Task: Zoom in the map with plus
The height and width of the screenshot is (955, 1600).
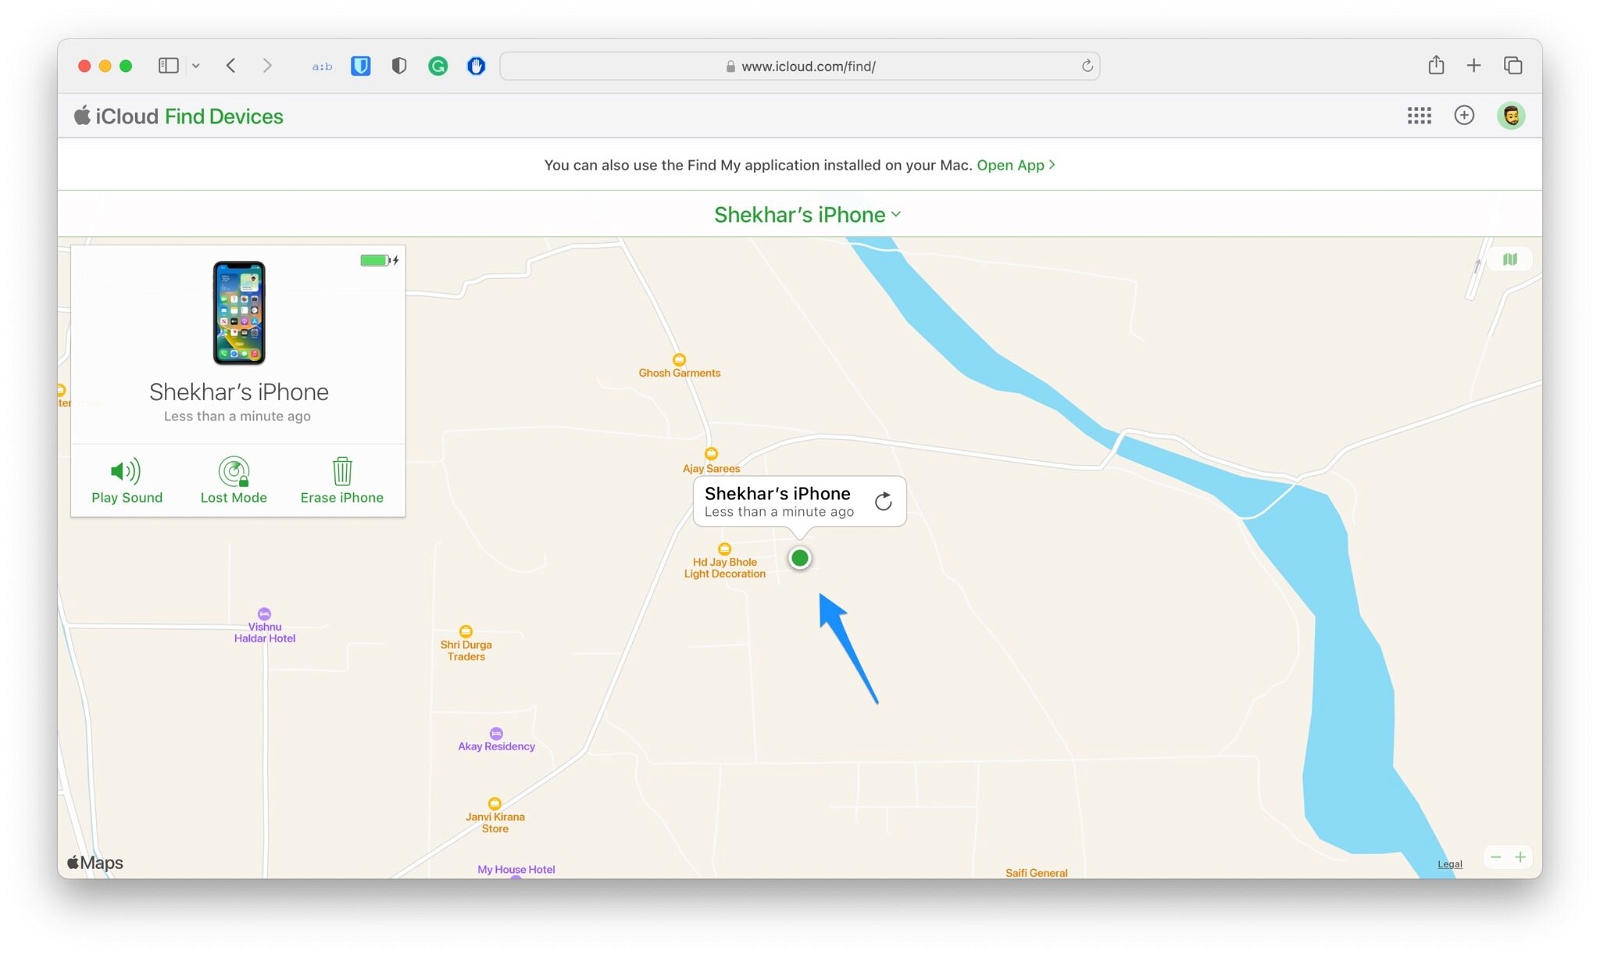Action: (1520, 857)
